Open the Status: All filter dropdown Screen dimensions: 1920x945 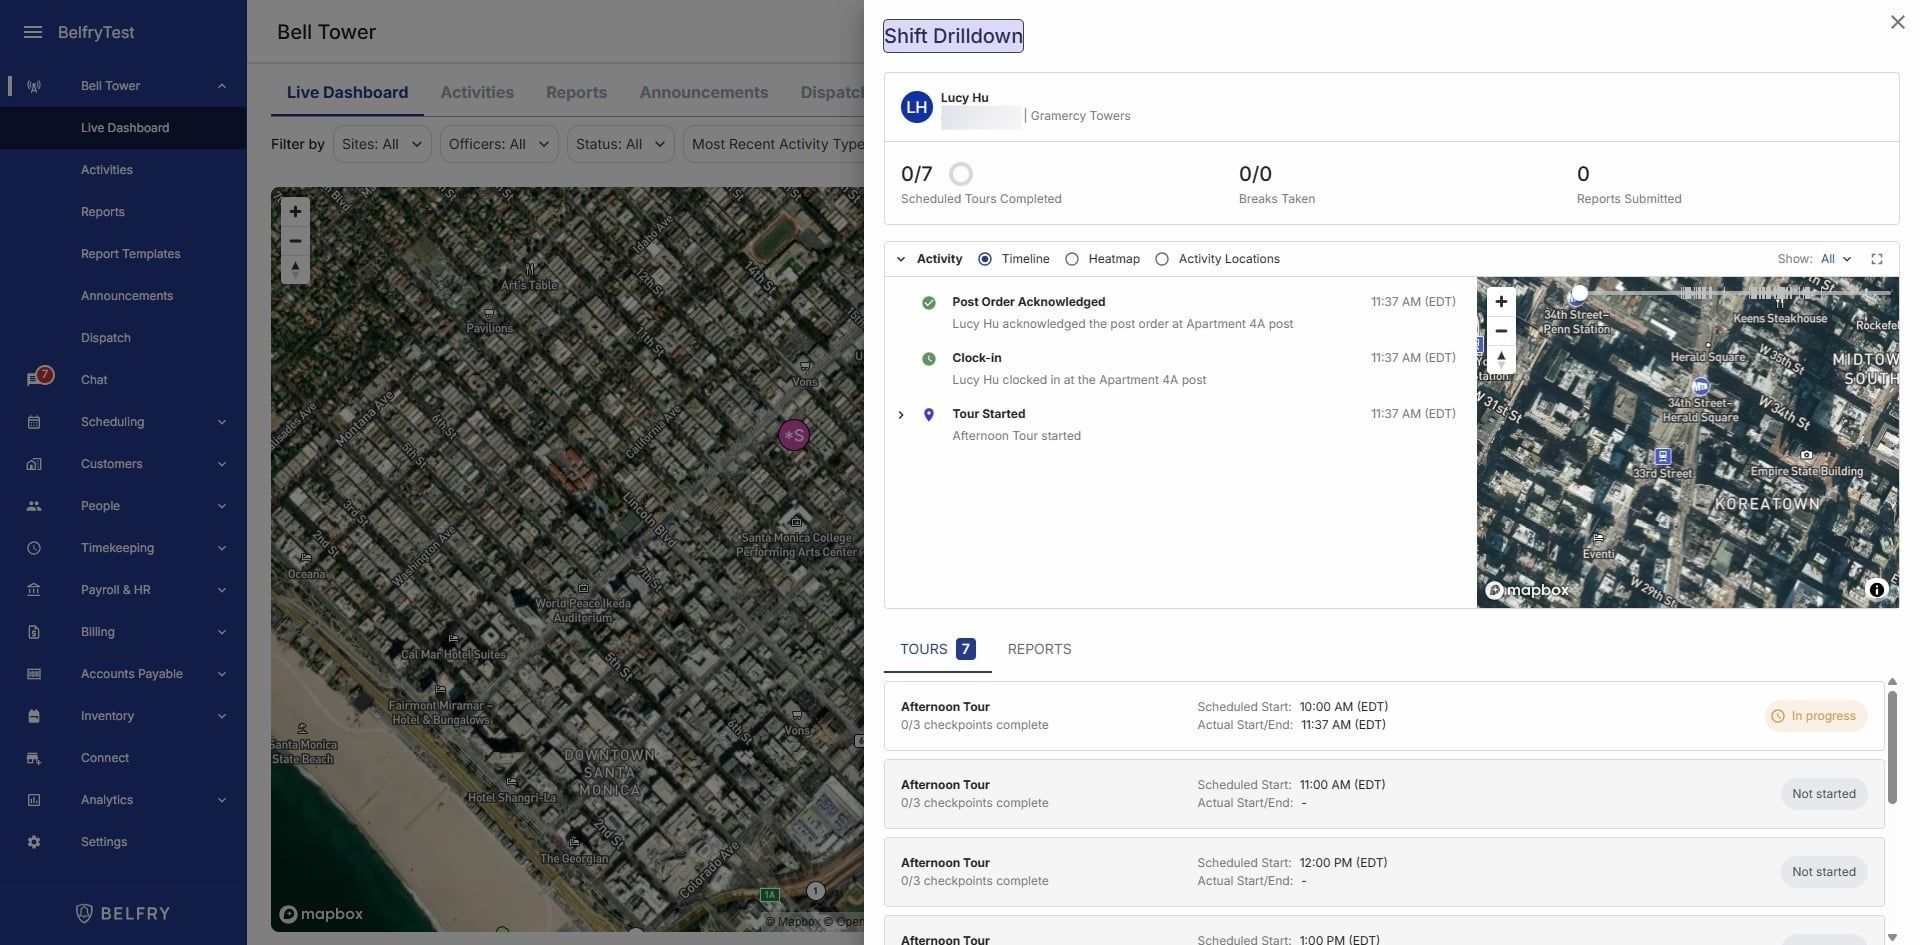[x=621, y=144]
